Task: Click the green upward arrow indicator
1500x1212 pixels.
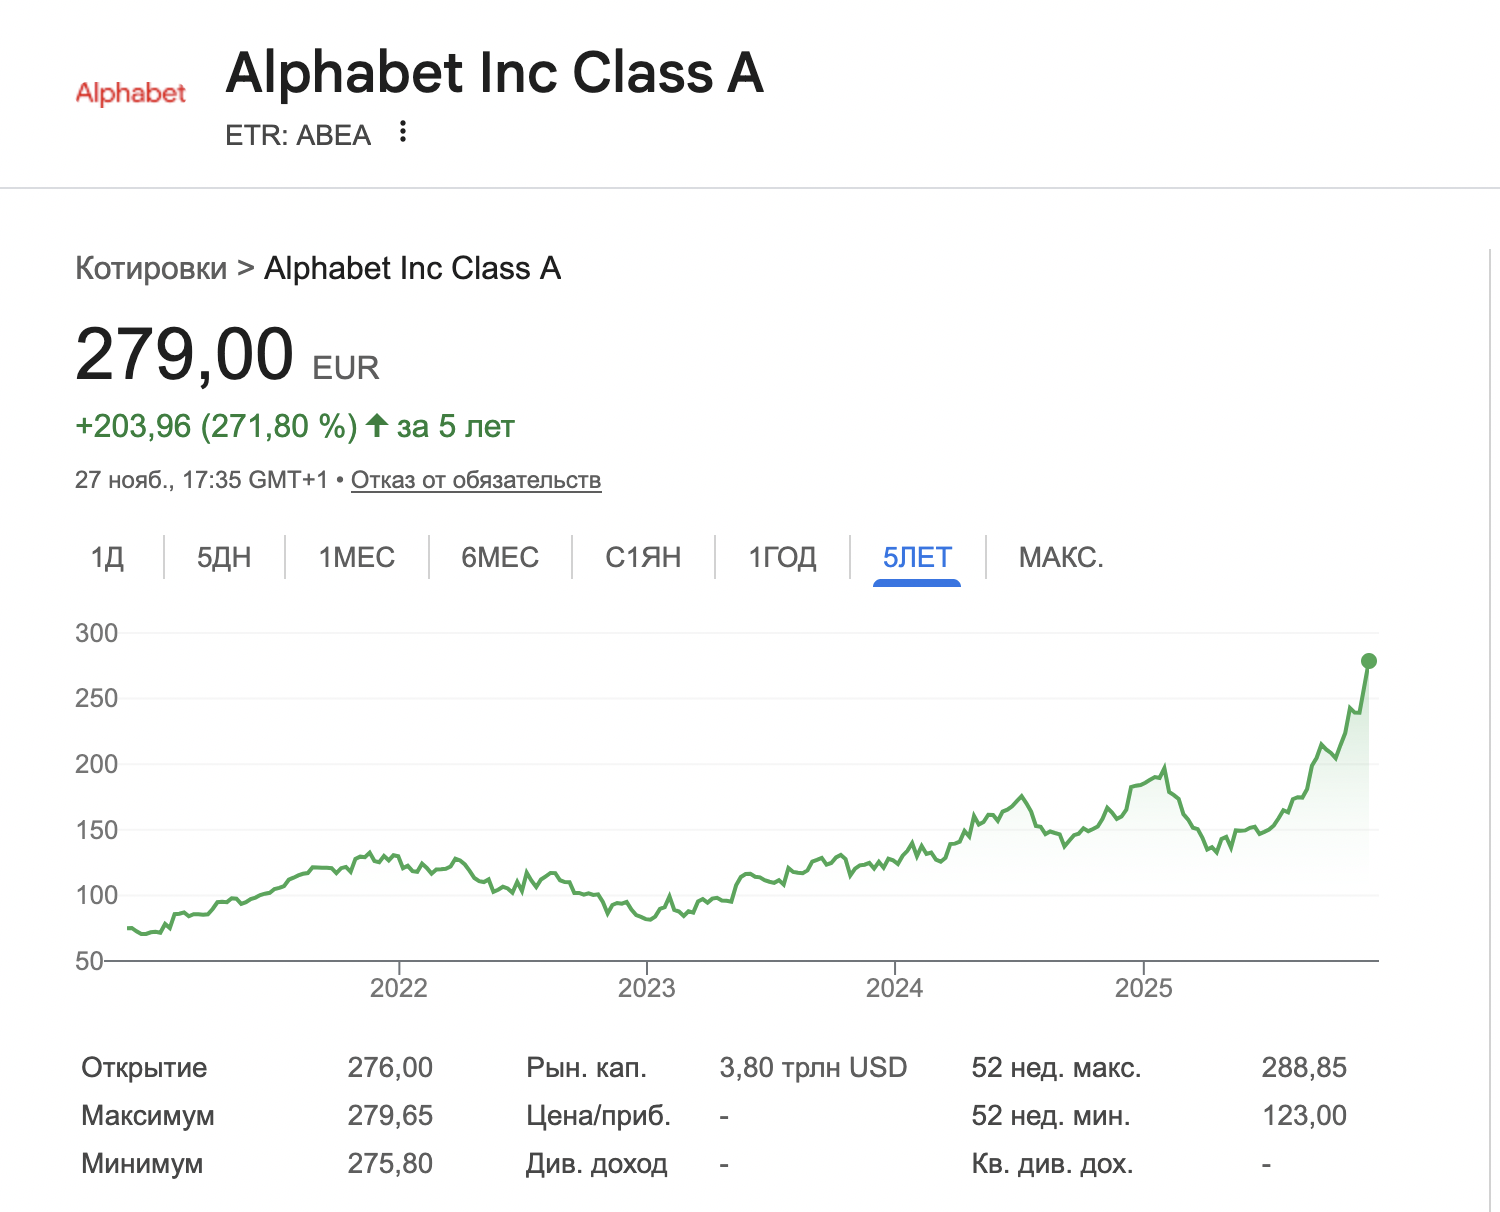Action: [x=377, y=426]
